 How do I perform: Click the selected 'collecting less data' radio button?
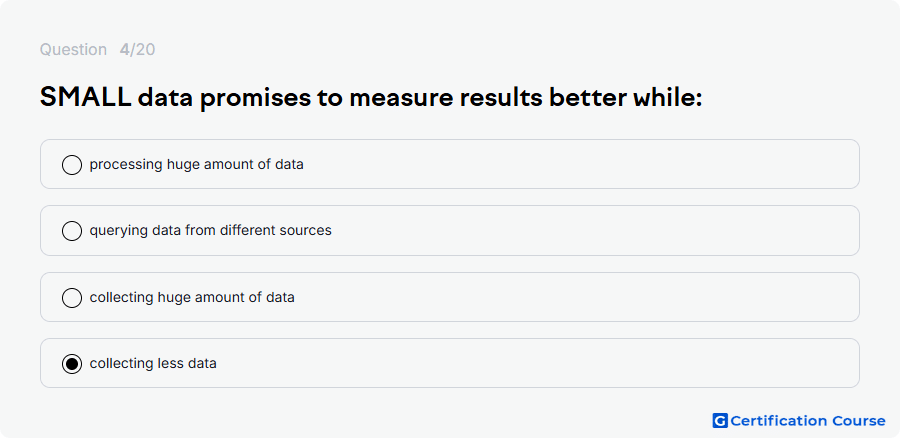pos(72,364)
